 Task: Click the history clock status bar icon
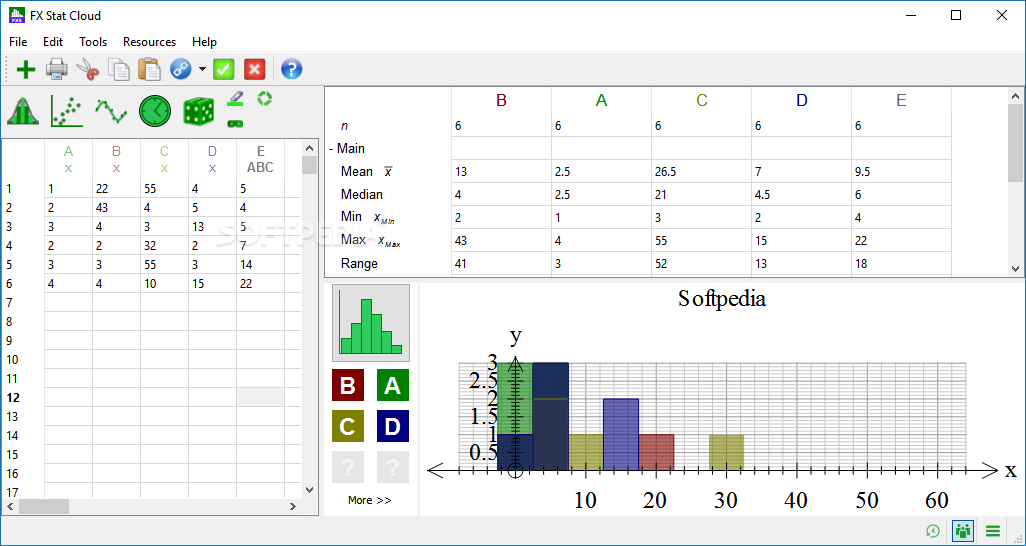[933, 531]
